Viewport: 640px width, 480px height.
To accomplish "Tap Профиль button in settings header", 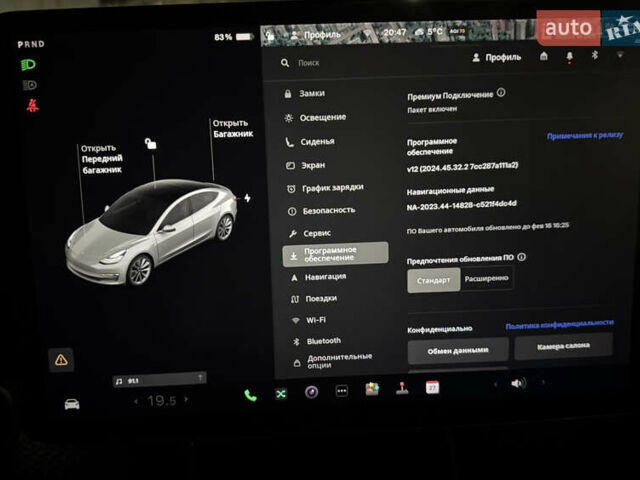I will point(496,58).
